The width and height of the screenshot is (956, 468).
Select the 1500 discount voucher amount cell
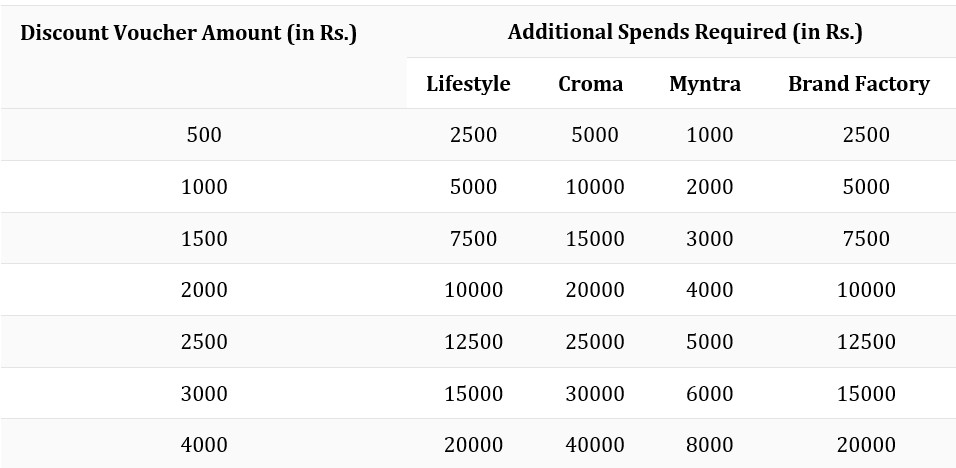(204, 239)
